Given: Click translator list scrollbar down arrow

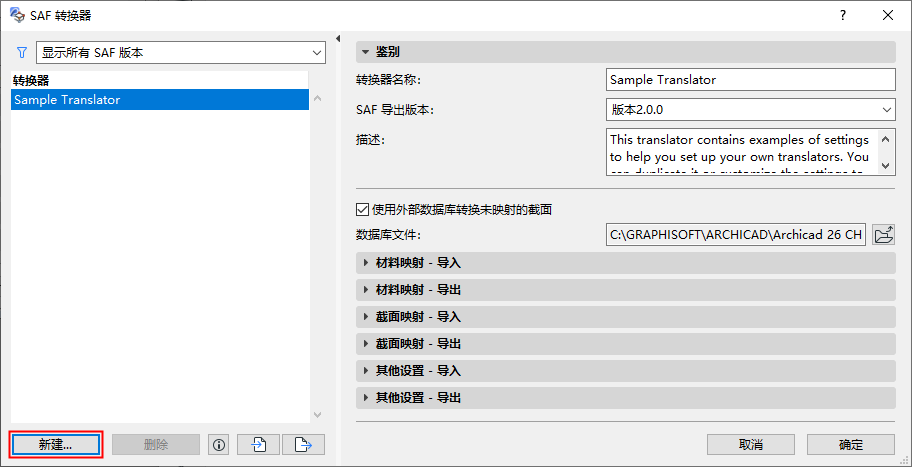Looking at the screenshot, I should pos(318,415).
